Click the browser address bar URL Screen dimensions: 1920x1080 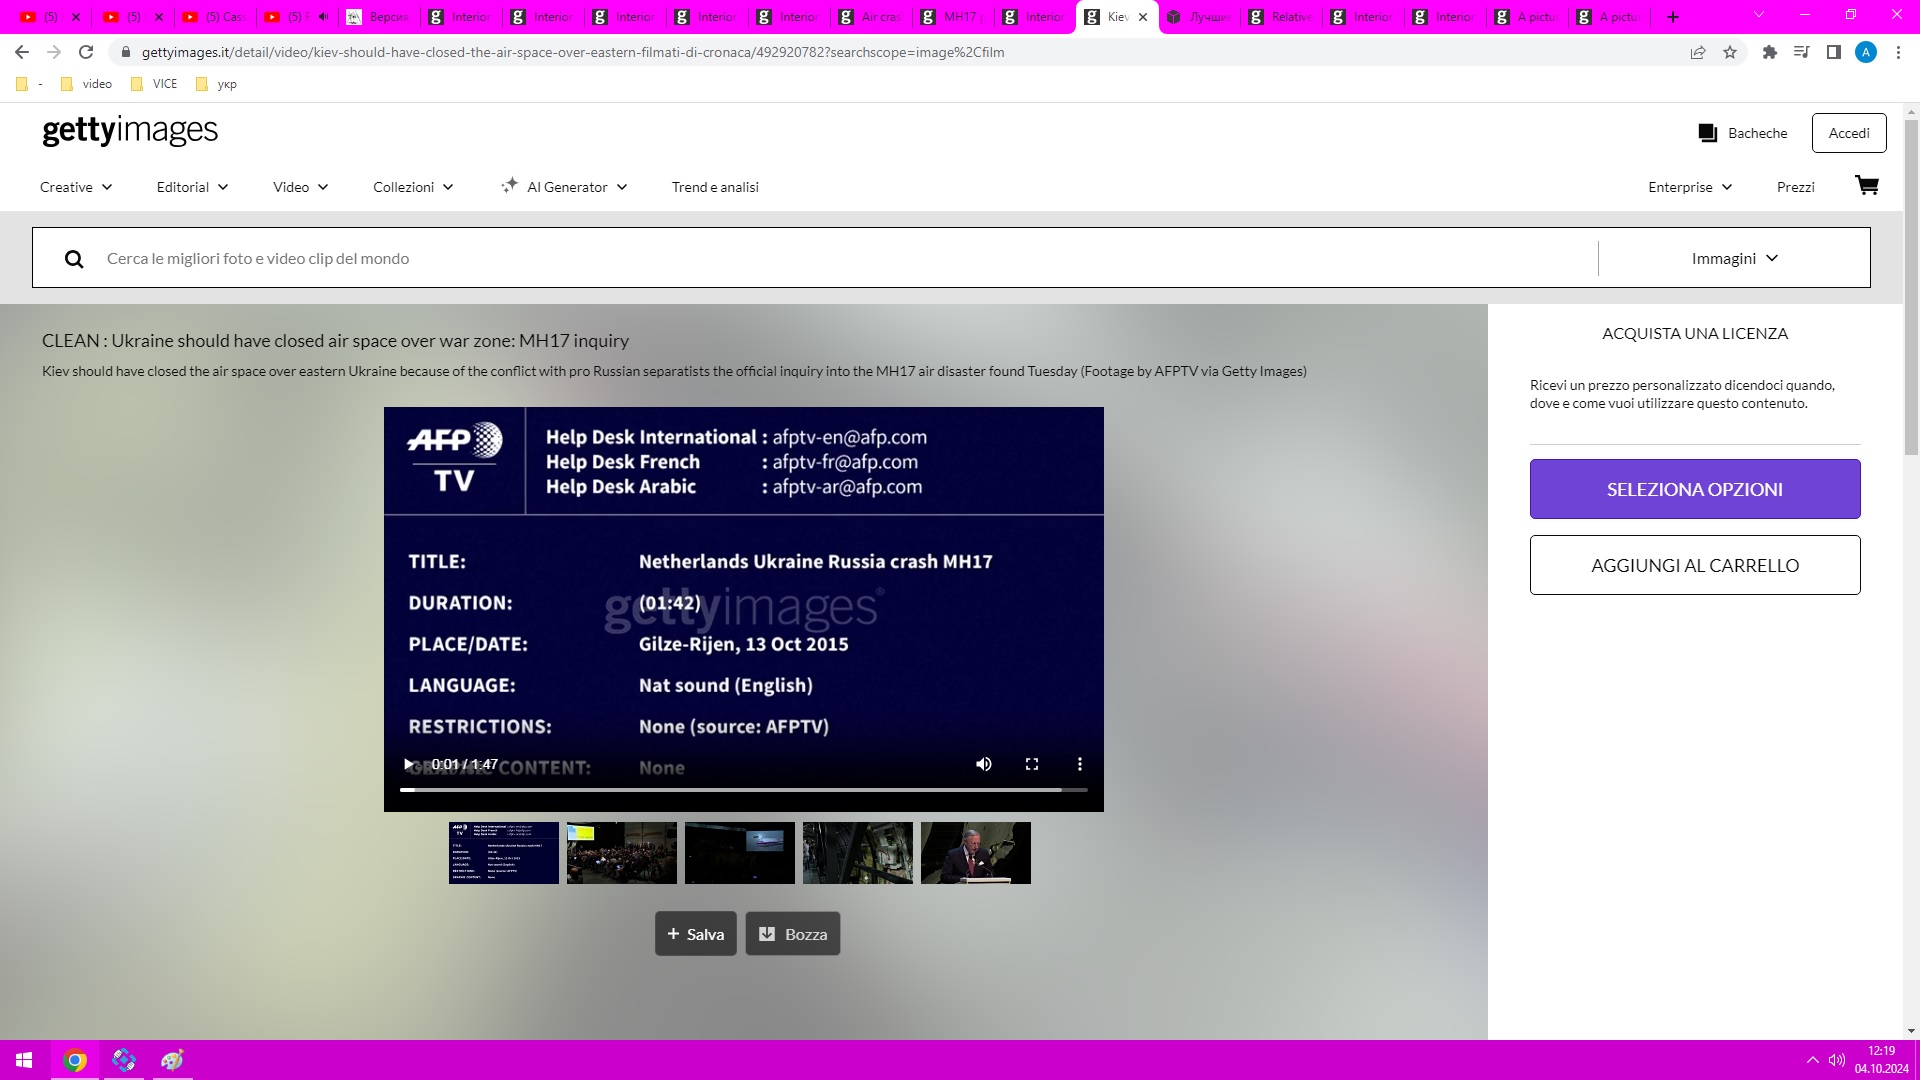coord(573,52)
